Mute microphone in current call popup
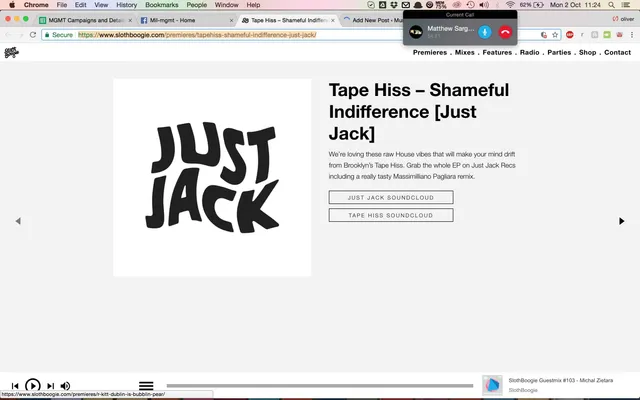This screenshot has height=400, width=640. (x=485, y=32)
